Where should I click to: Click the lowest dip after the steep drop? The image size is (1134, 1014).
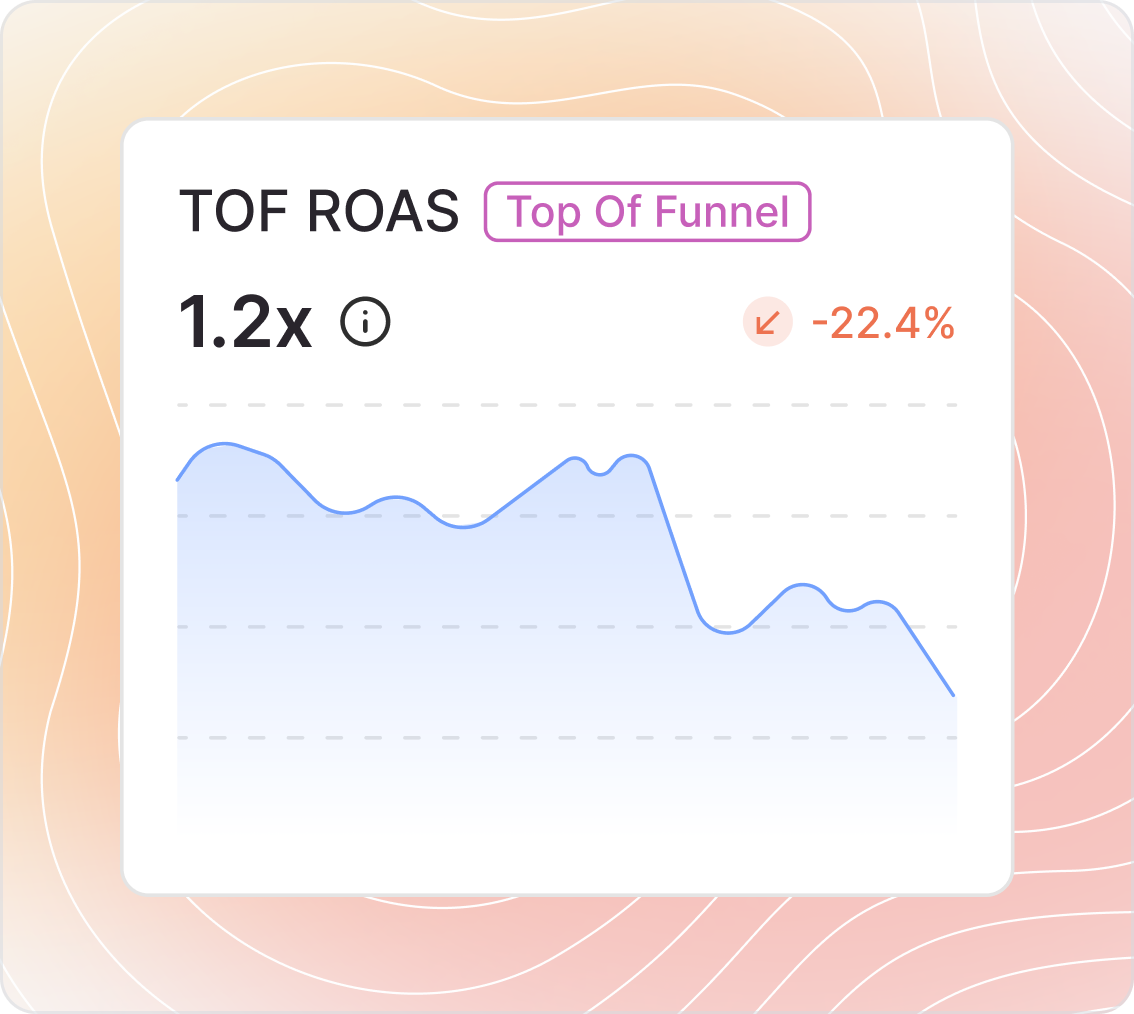pos(728,632)
